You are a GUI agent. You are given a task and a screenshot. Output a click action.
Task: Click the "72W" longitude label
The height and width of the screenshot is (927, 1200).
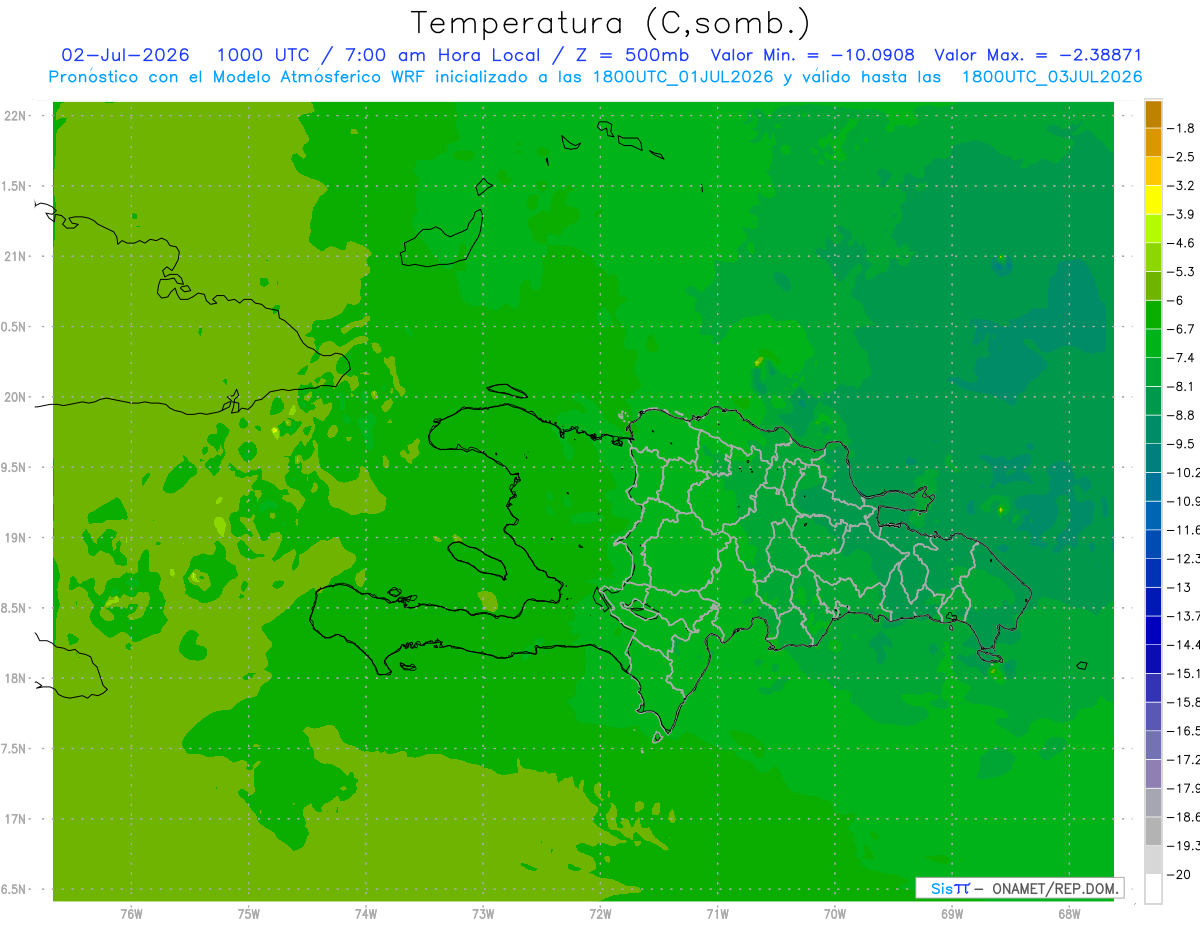coord(600,914)
